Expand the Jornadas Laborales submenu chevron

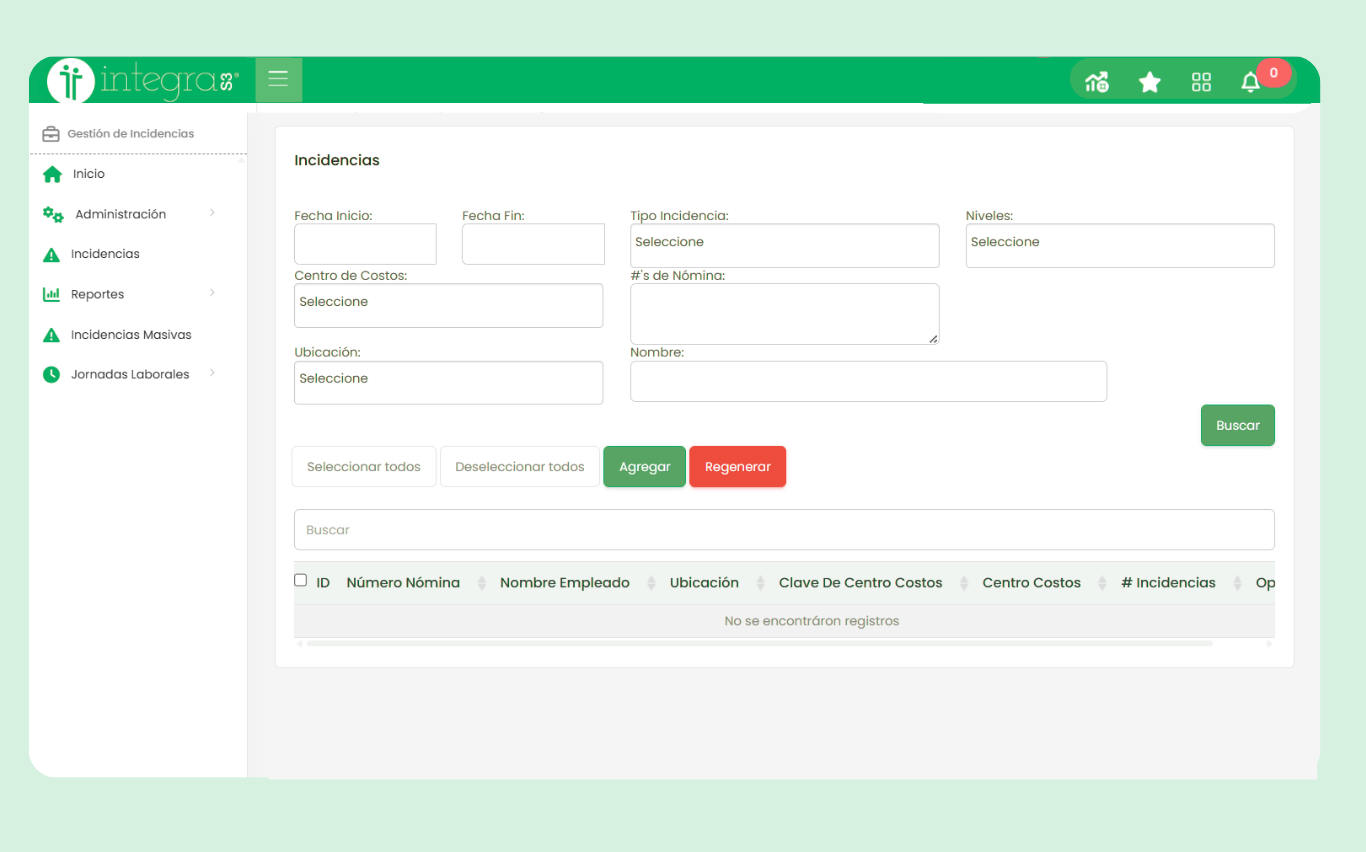(212, 373)
